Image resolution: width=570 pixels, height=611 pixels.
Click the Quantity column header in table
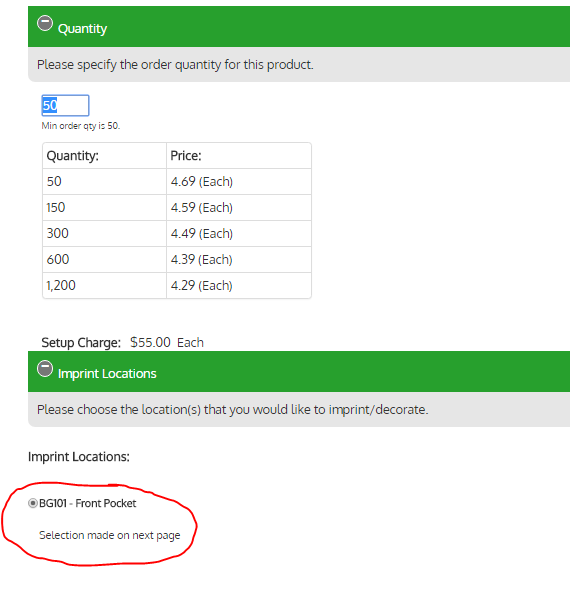click(x=104, y=155)
